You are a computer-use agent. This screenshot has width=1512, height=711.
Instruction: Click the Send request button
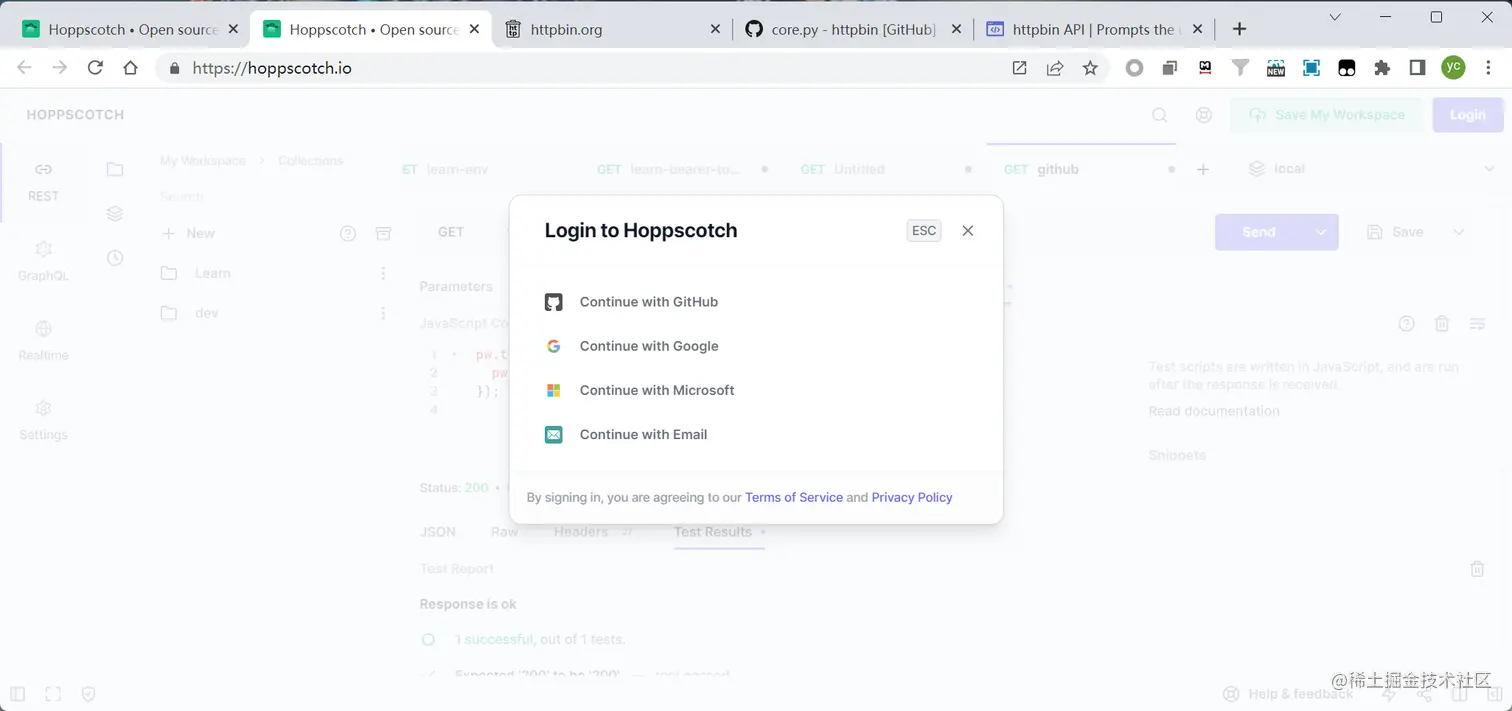click(1259, 232)
